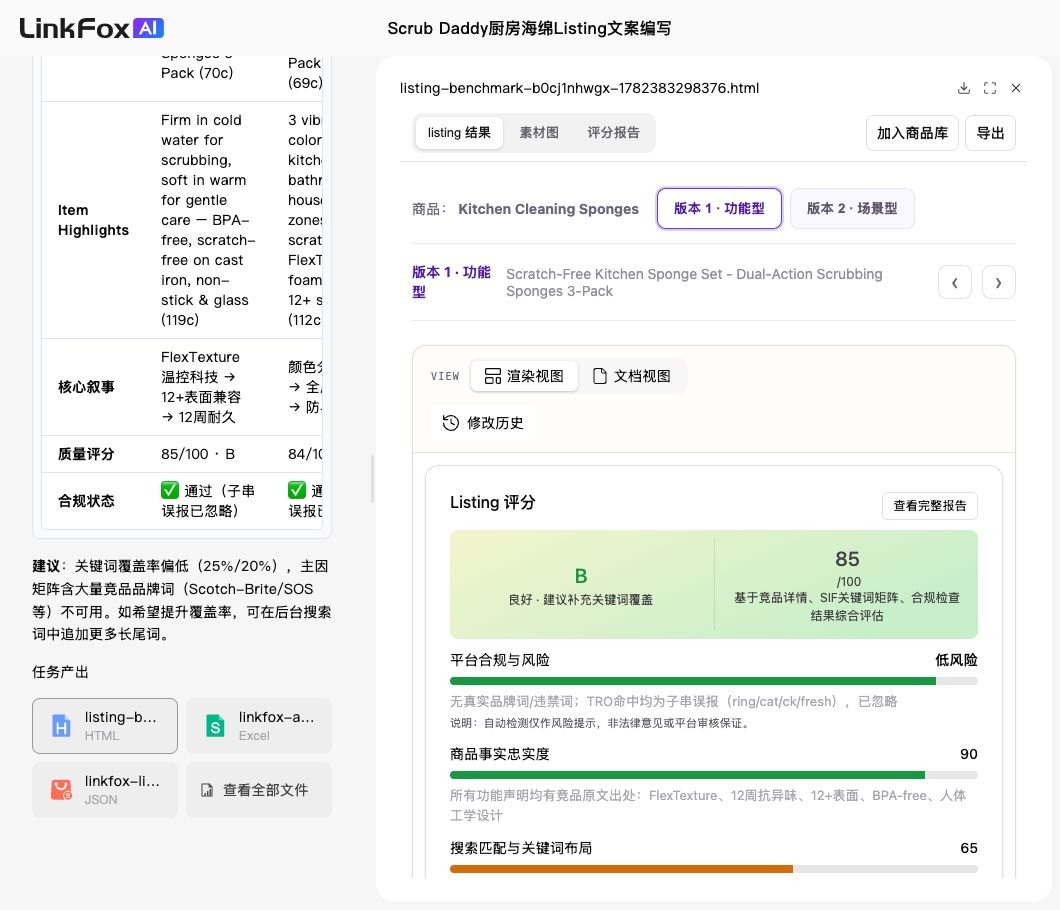Click the 导出 button
The height and width of the screenshot is (910, 1060).
[x=990, y=133]
